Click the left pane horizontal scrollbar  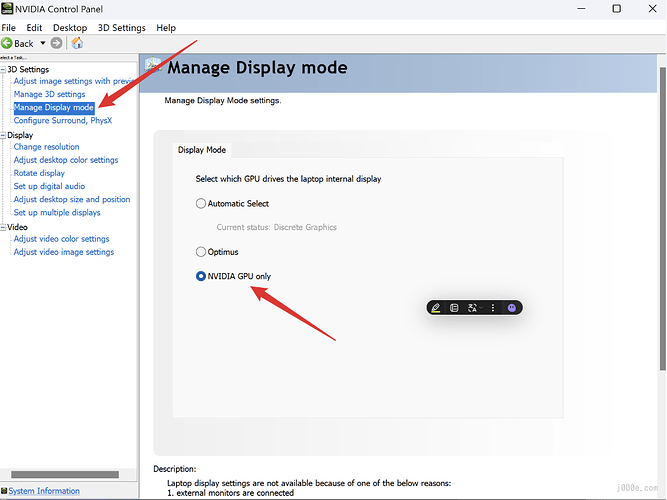(x=65, y=474)
